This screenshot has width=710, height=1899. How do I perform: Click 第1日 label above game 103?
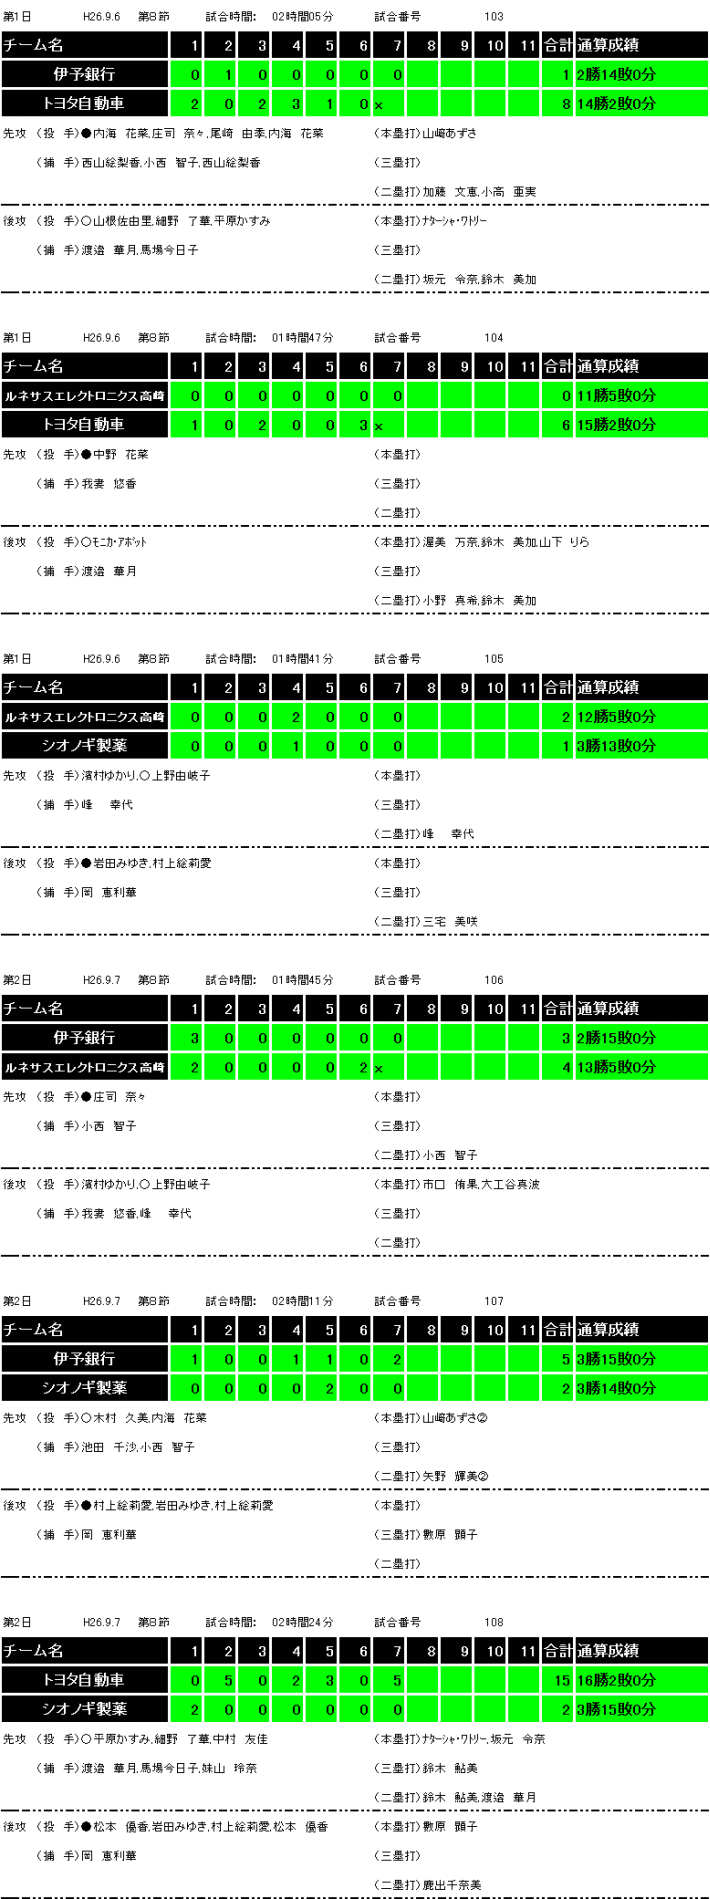pyautogui.click(x=17, y=17)
